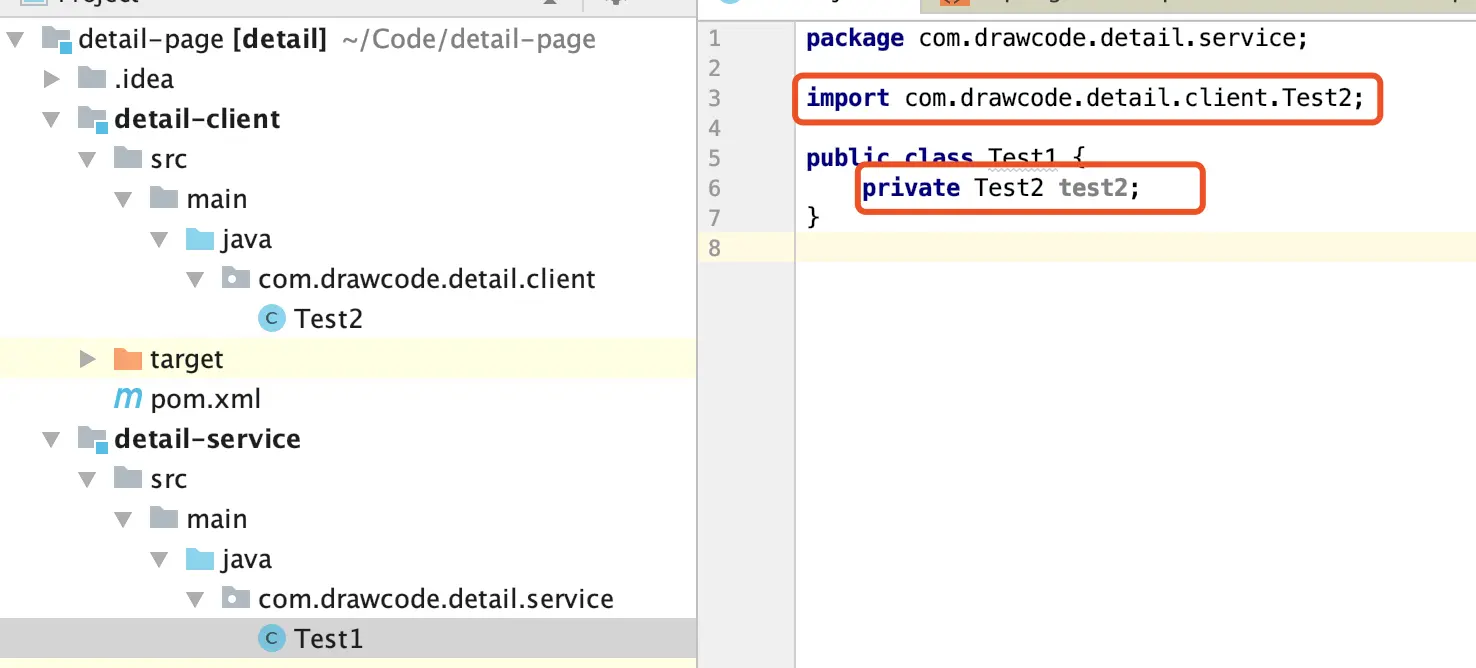Viewport: 1476px width, 668px height.
Task: Click the ~/Code/detail-page path text
Action: pyautogui.click(x=469, y=40)
